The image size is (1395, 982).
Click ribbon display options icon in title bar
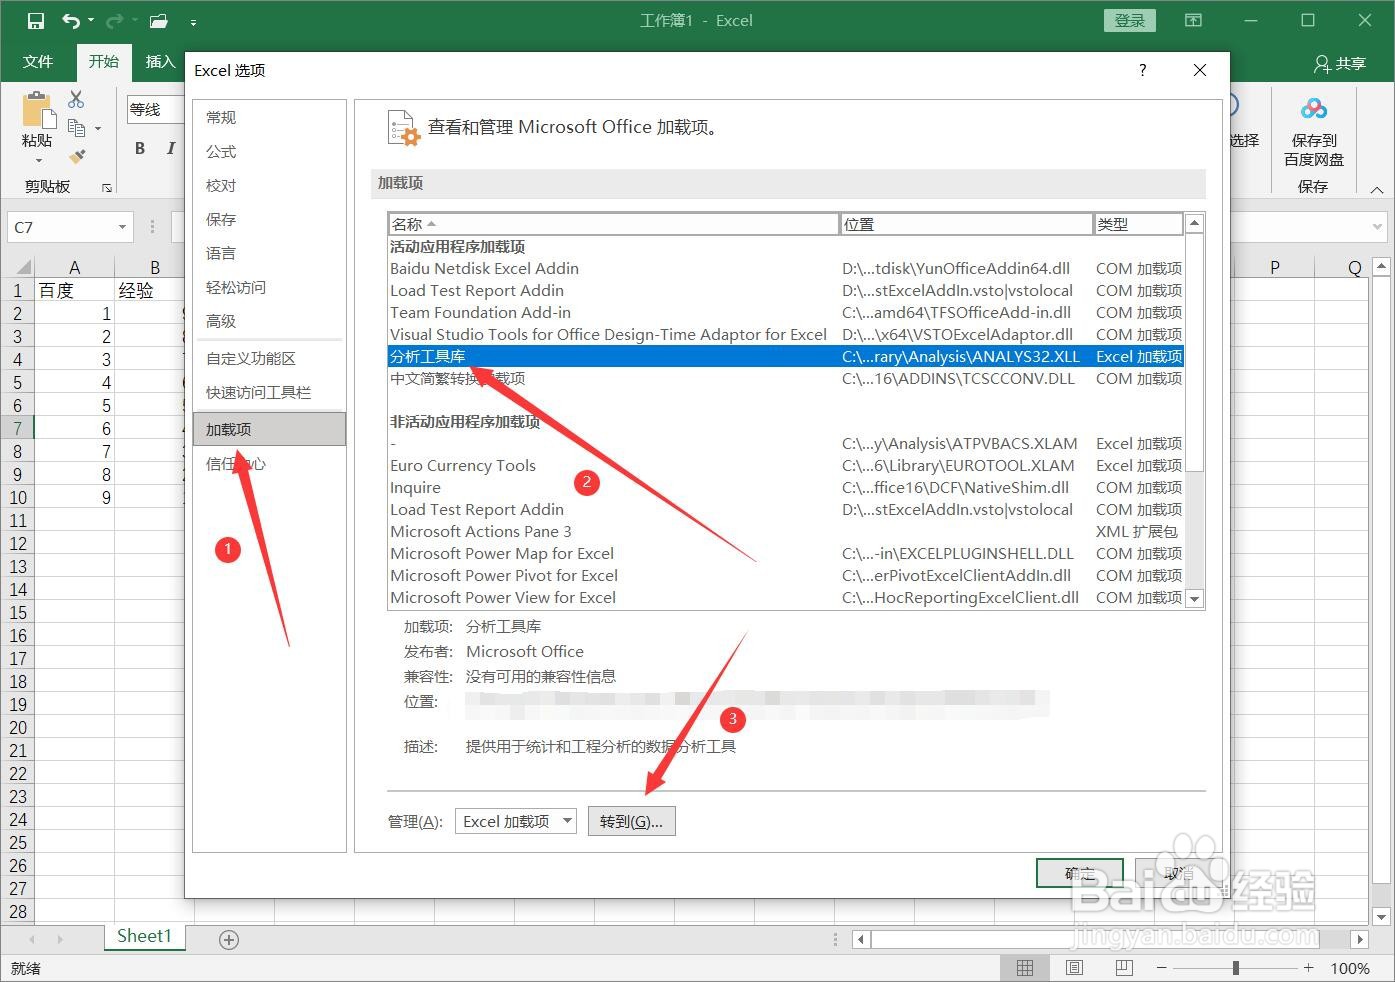1193,20
